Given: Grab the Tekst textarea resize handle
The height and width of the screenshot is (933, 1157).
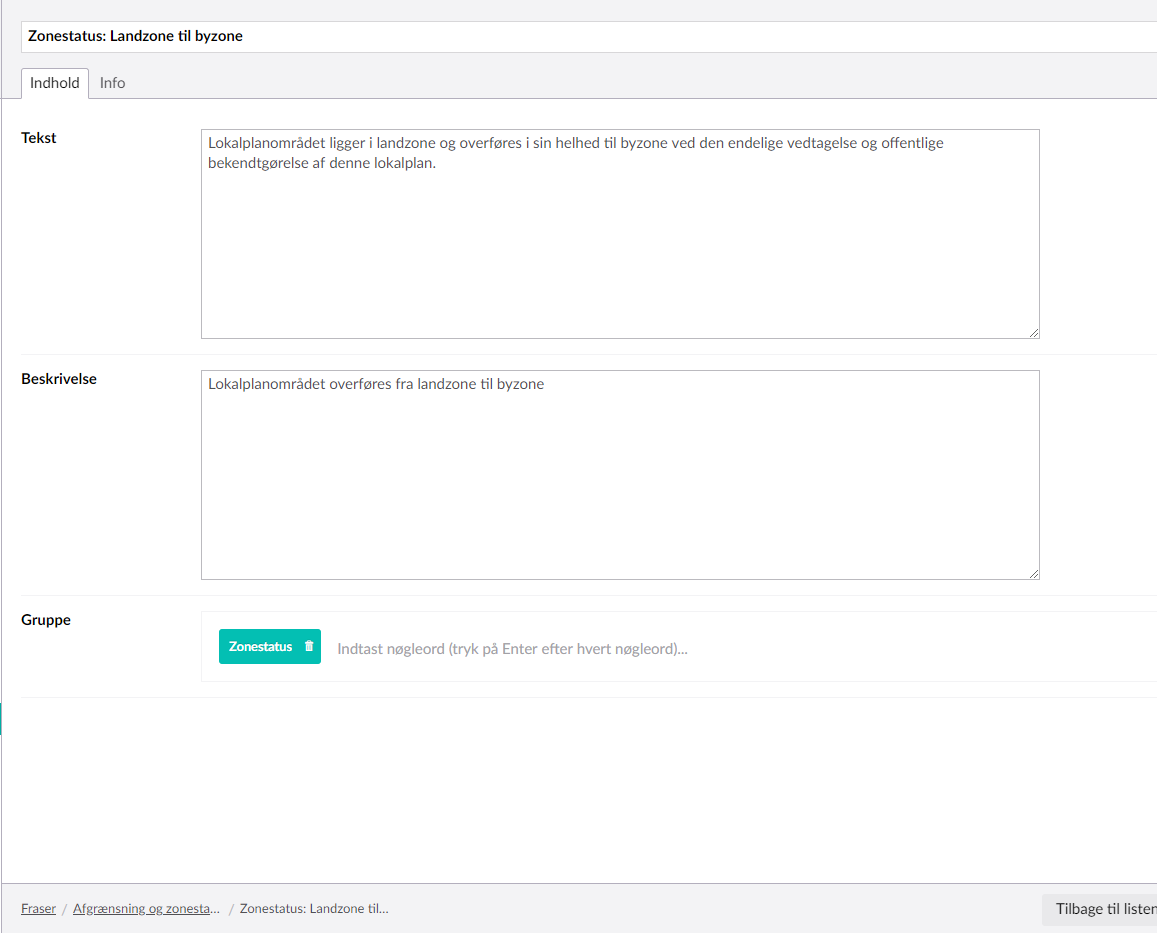Looking at the screenshot, I should coord(1033,332).
